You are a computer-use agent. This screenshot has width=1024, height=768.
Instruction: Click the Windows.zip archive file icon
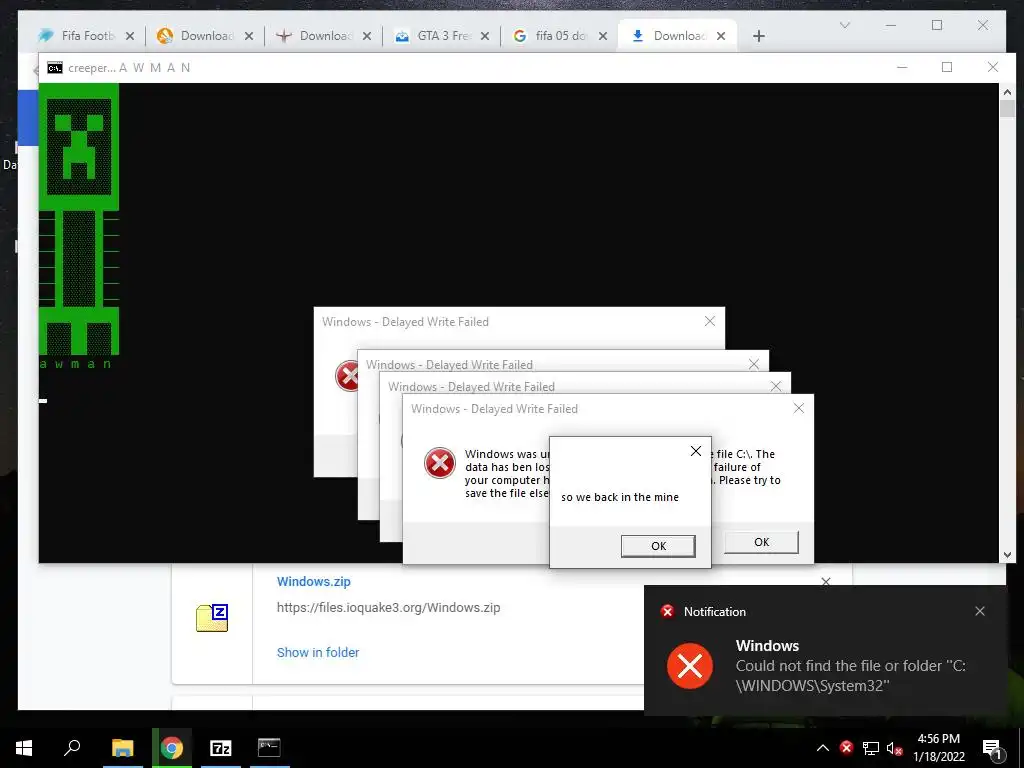(212, 618)
